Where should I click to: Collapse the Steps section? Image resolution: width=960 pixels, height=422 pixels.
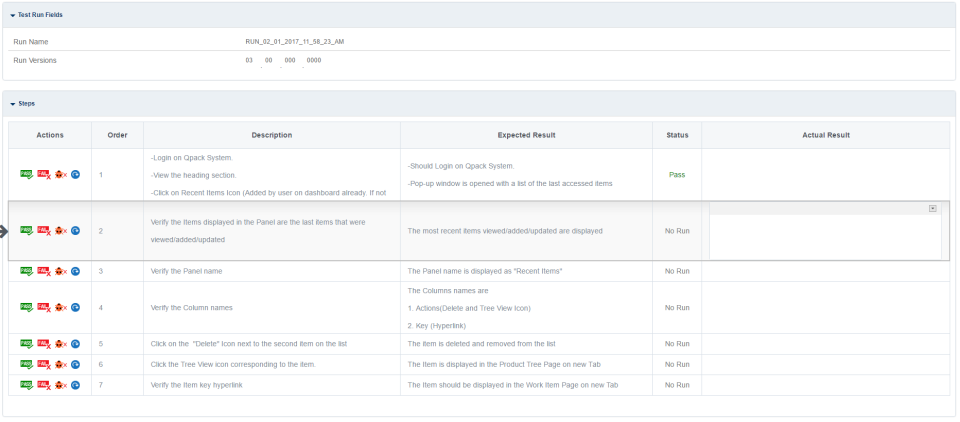(x=13, y=104)
